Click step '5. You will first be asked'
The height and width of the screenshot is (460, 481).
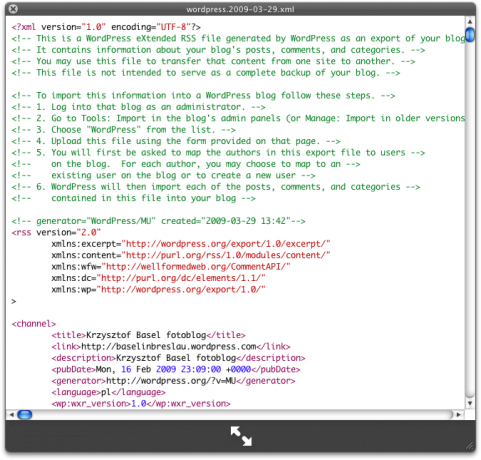tap(218, 153)
